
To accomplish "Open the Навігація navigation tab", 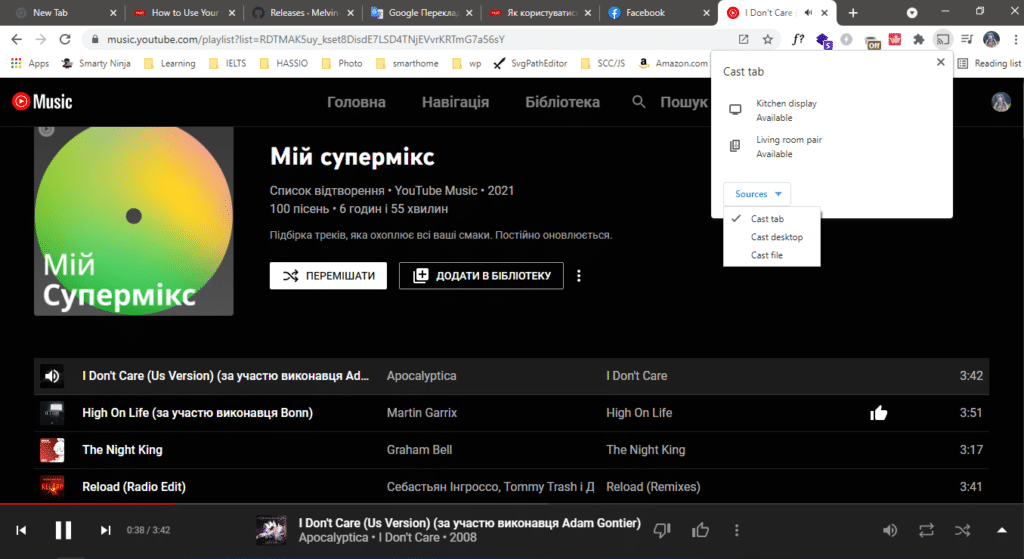I will click(x=455, y=102).
